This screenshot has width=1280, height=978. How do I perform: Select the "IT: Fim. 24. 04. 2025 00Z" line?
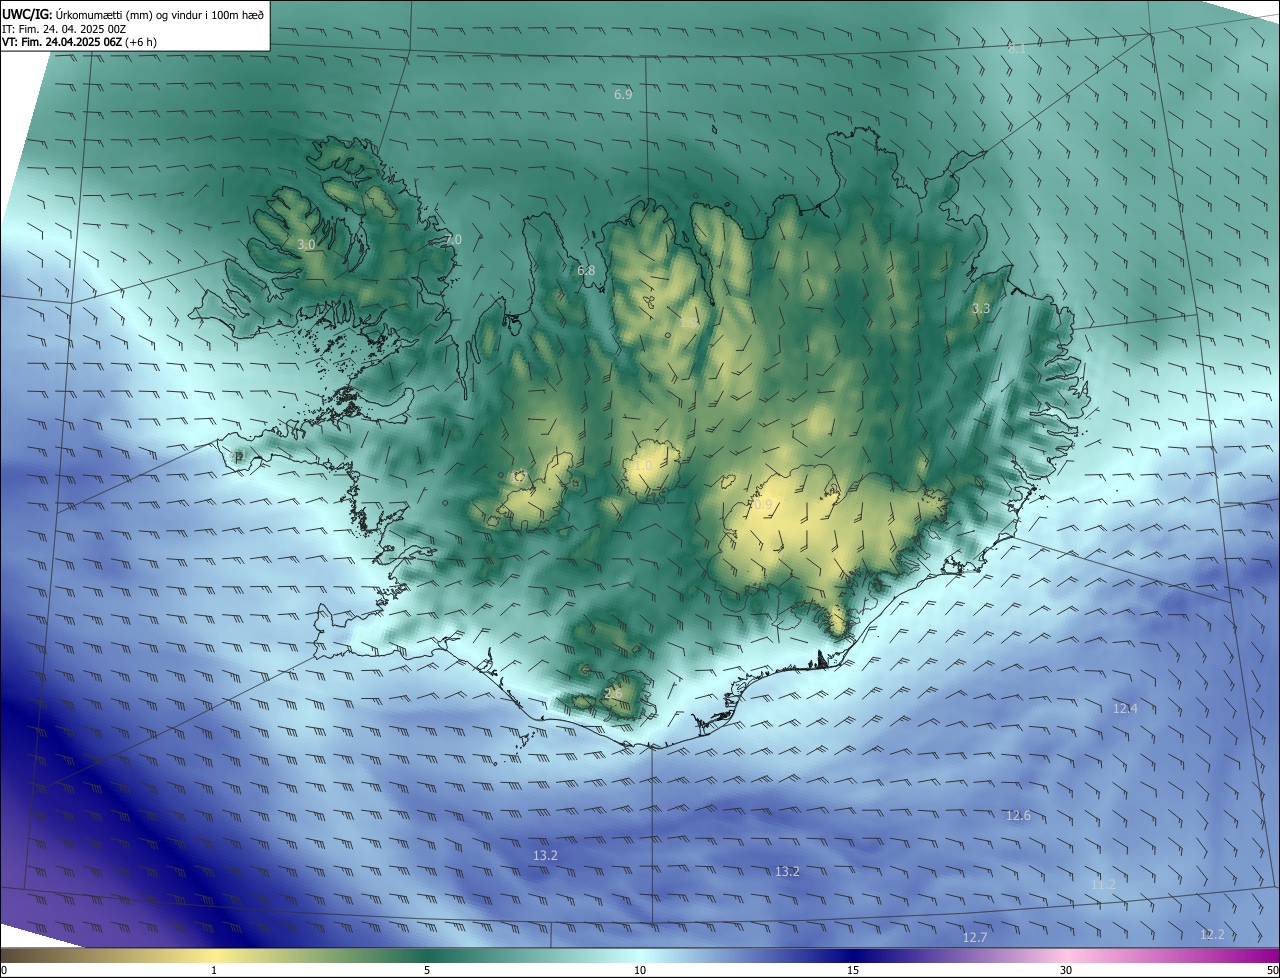64,29
